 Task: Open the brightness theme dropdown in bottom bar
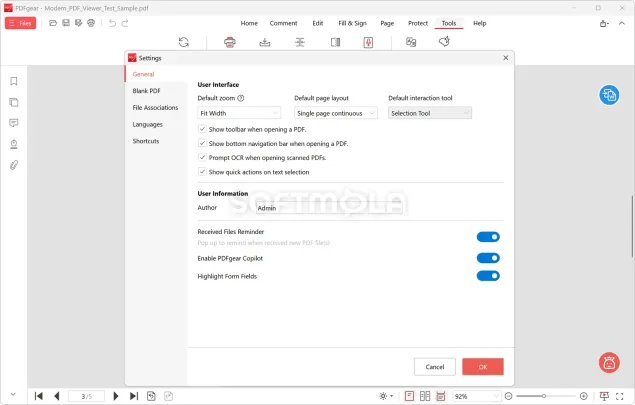click(x=386, y=396)
